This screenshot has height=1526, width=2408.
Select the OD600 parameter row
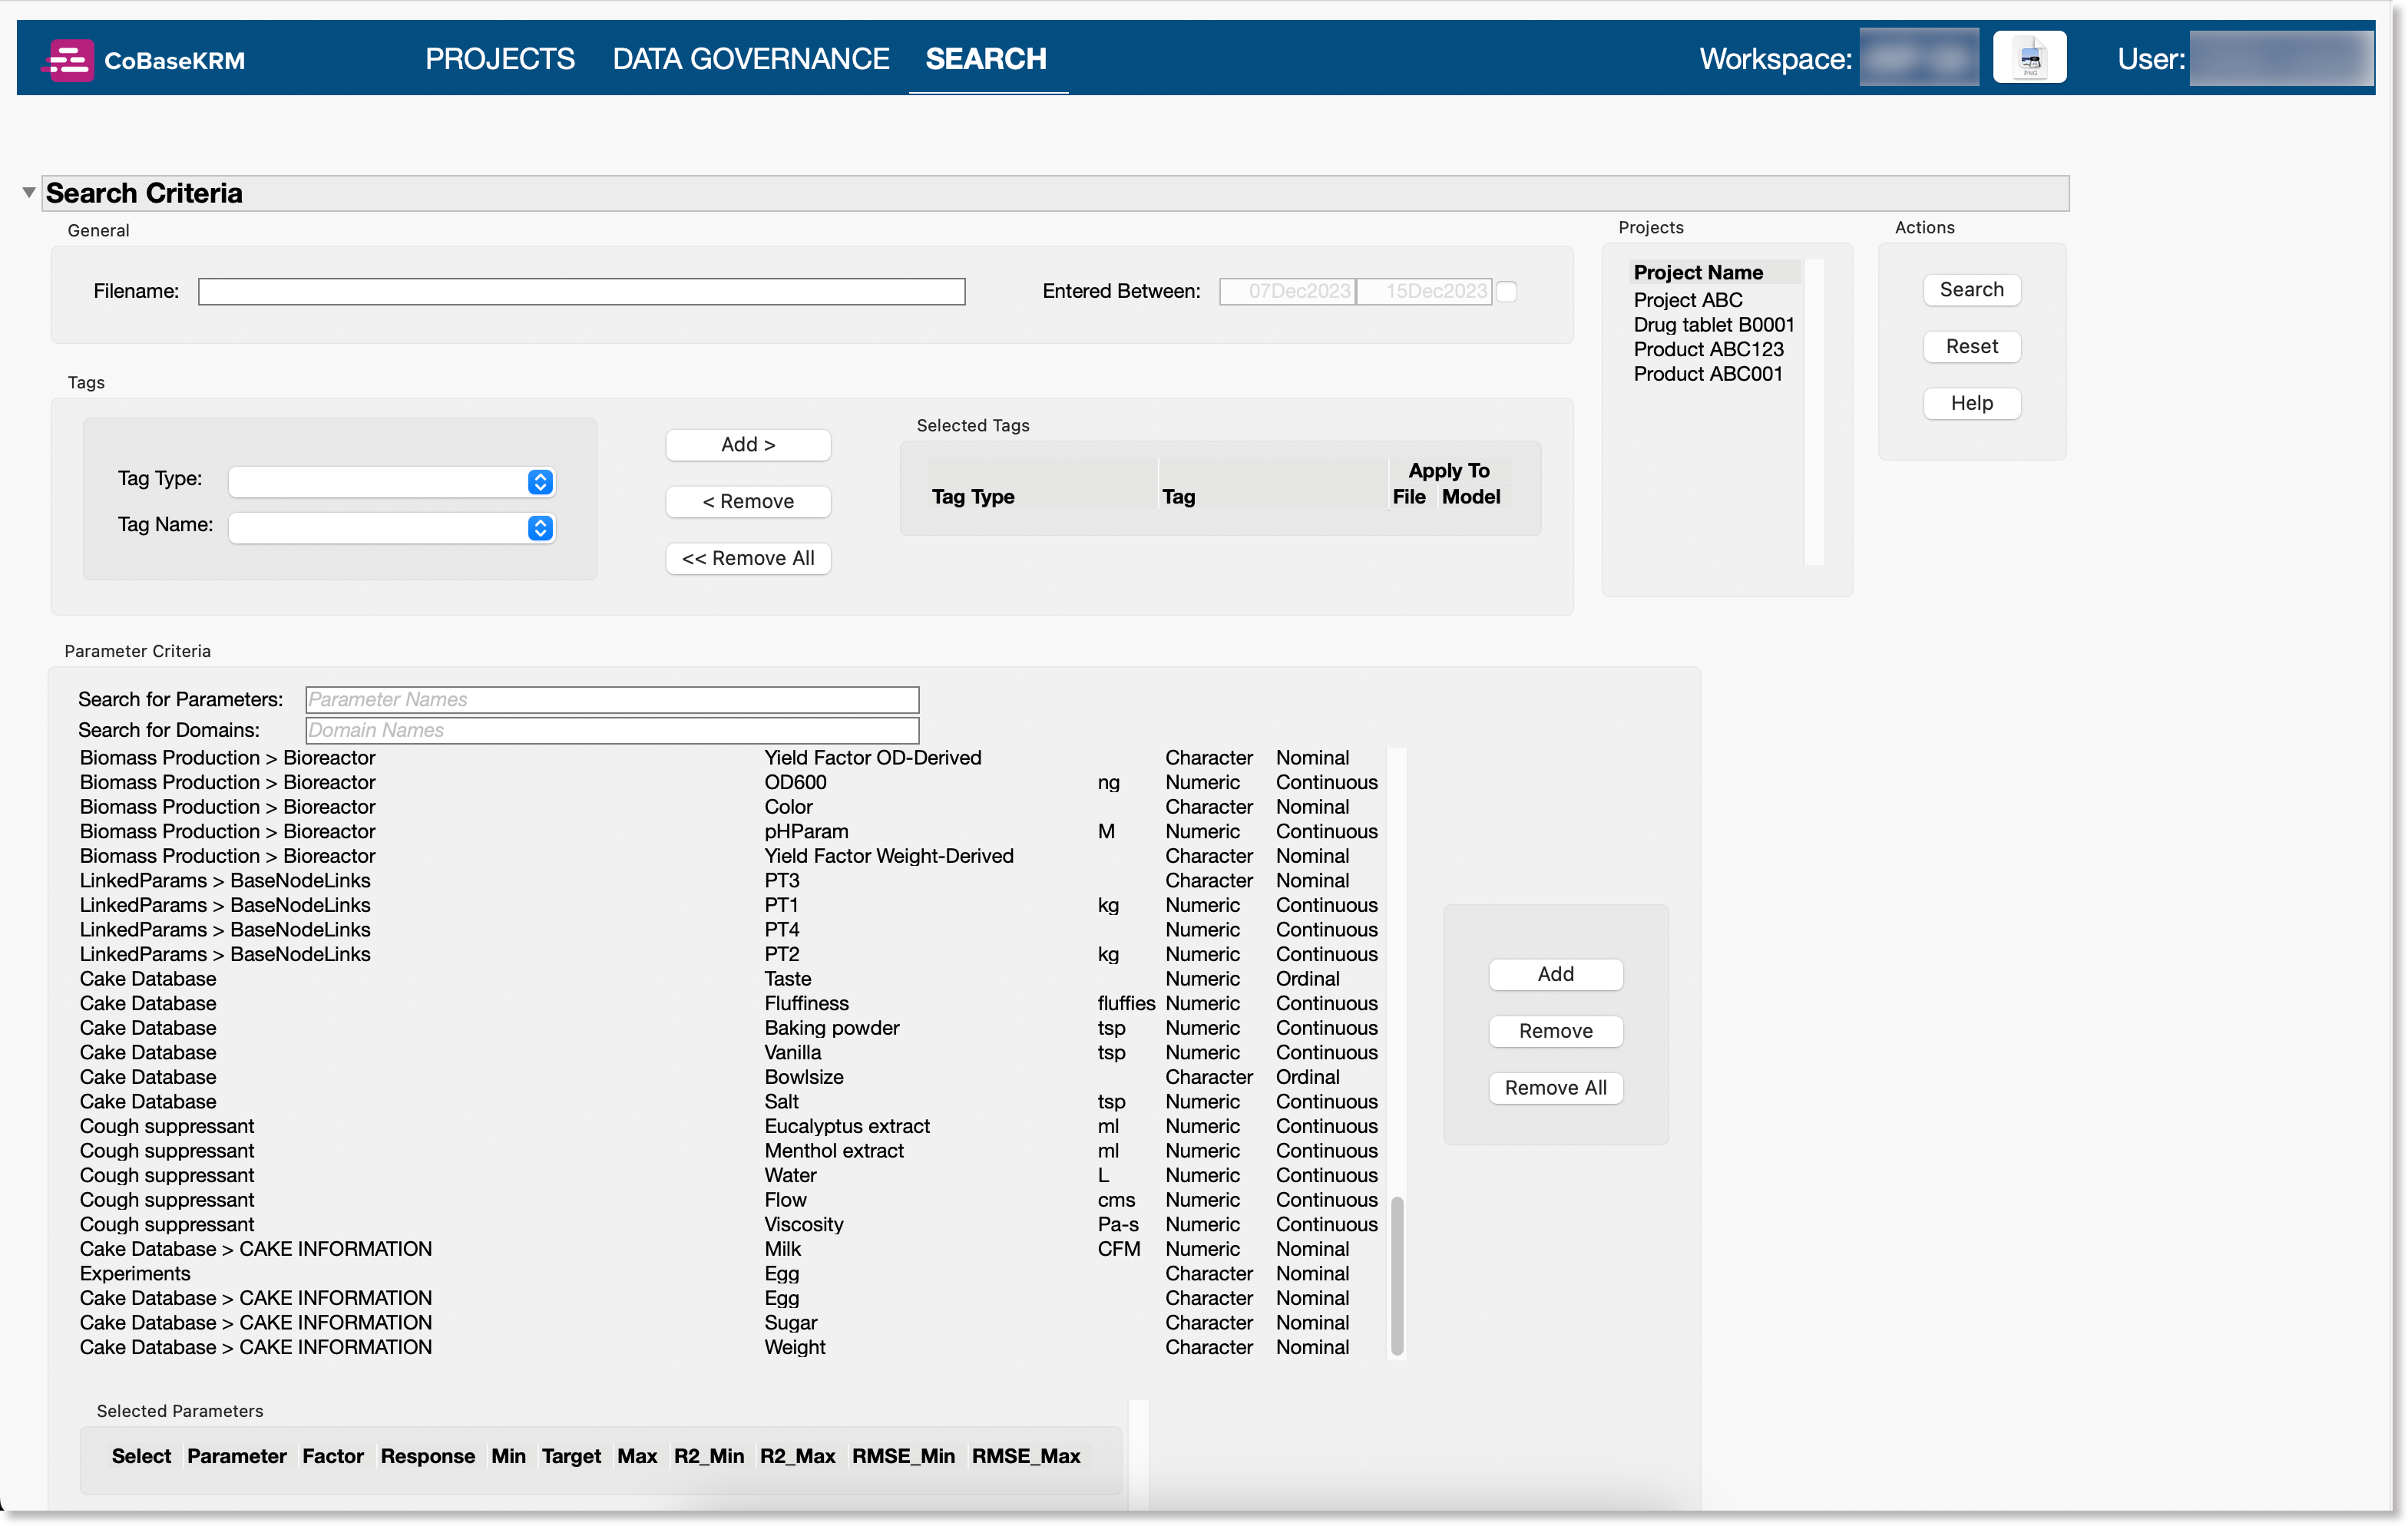click(729, 782)
